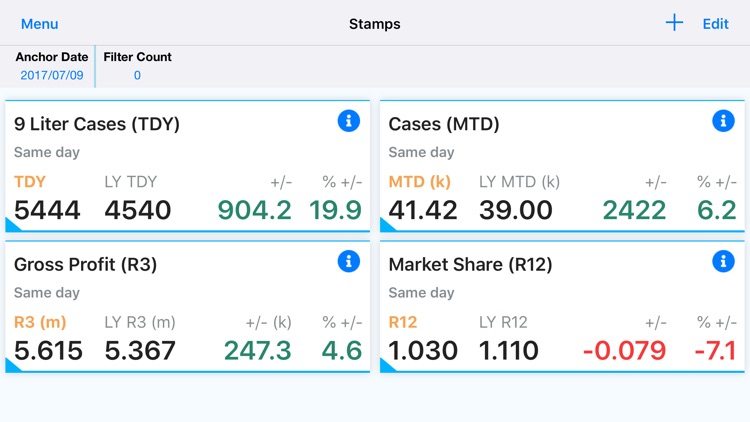Tap the plus icon to add a stamp

674,22
